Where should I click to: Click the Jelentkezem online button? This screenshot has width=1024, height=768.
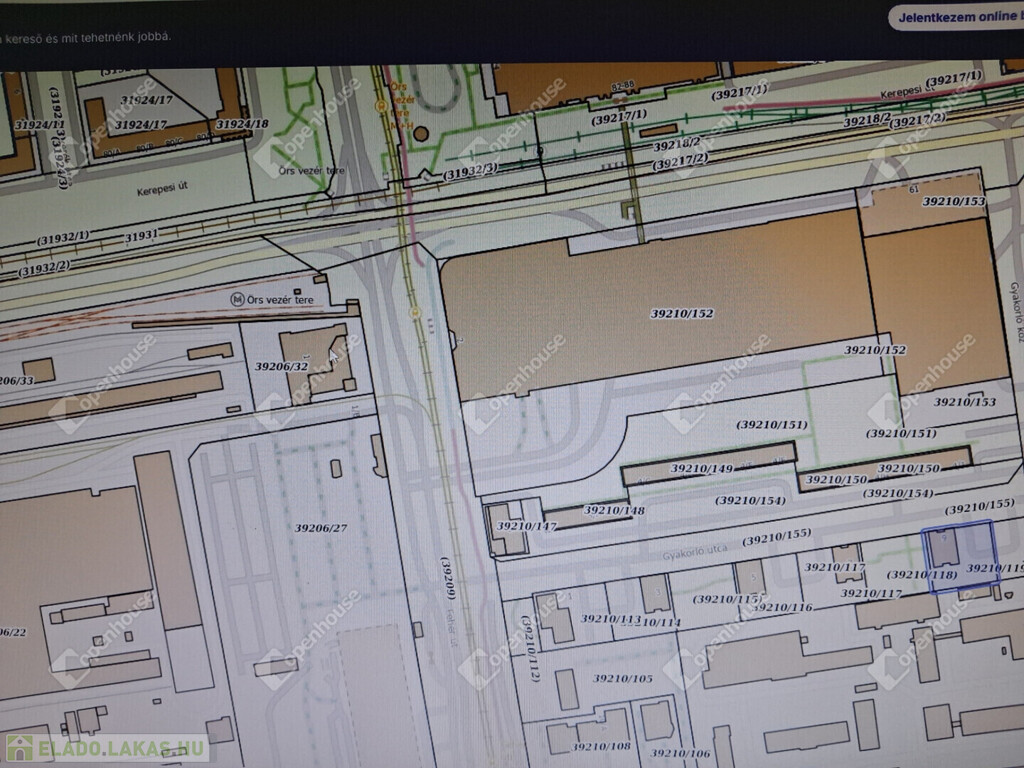pos(957,18)
